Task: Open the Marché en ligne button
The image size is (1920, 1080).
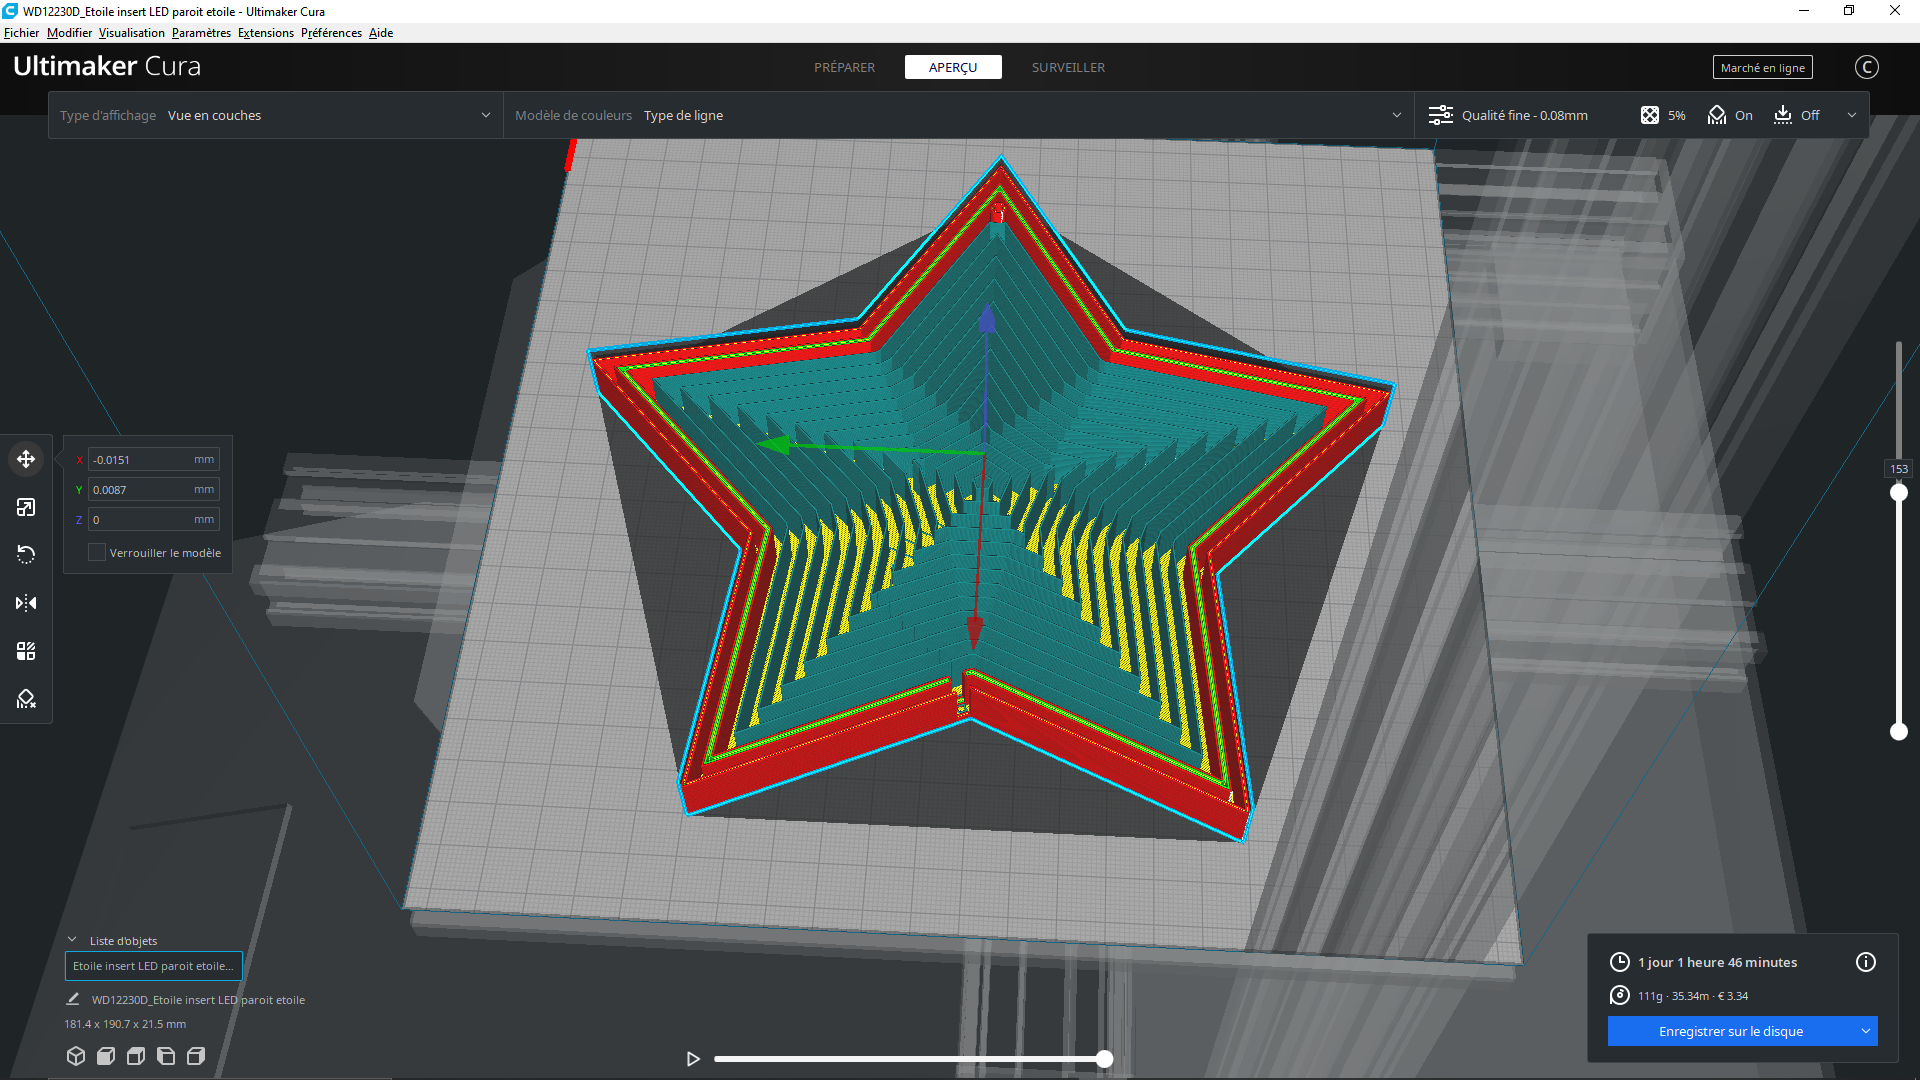Action: [1762, 68]
